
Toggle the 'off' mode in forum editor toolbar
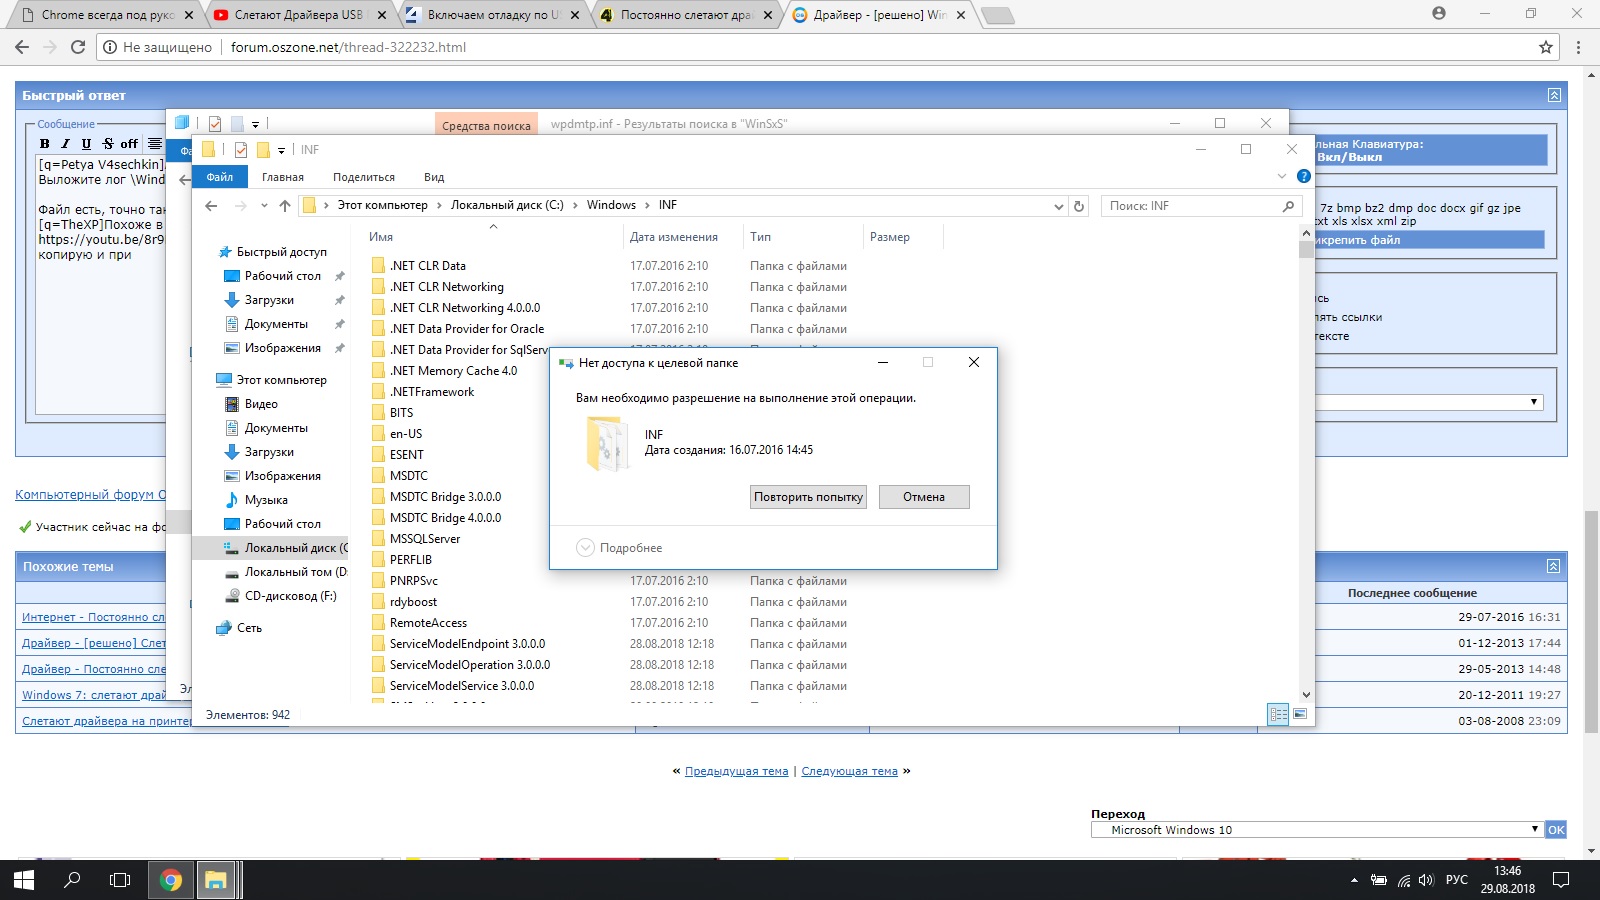coord(129,144)
